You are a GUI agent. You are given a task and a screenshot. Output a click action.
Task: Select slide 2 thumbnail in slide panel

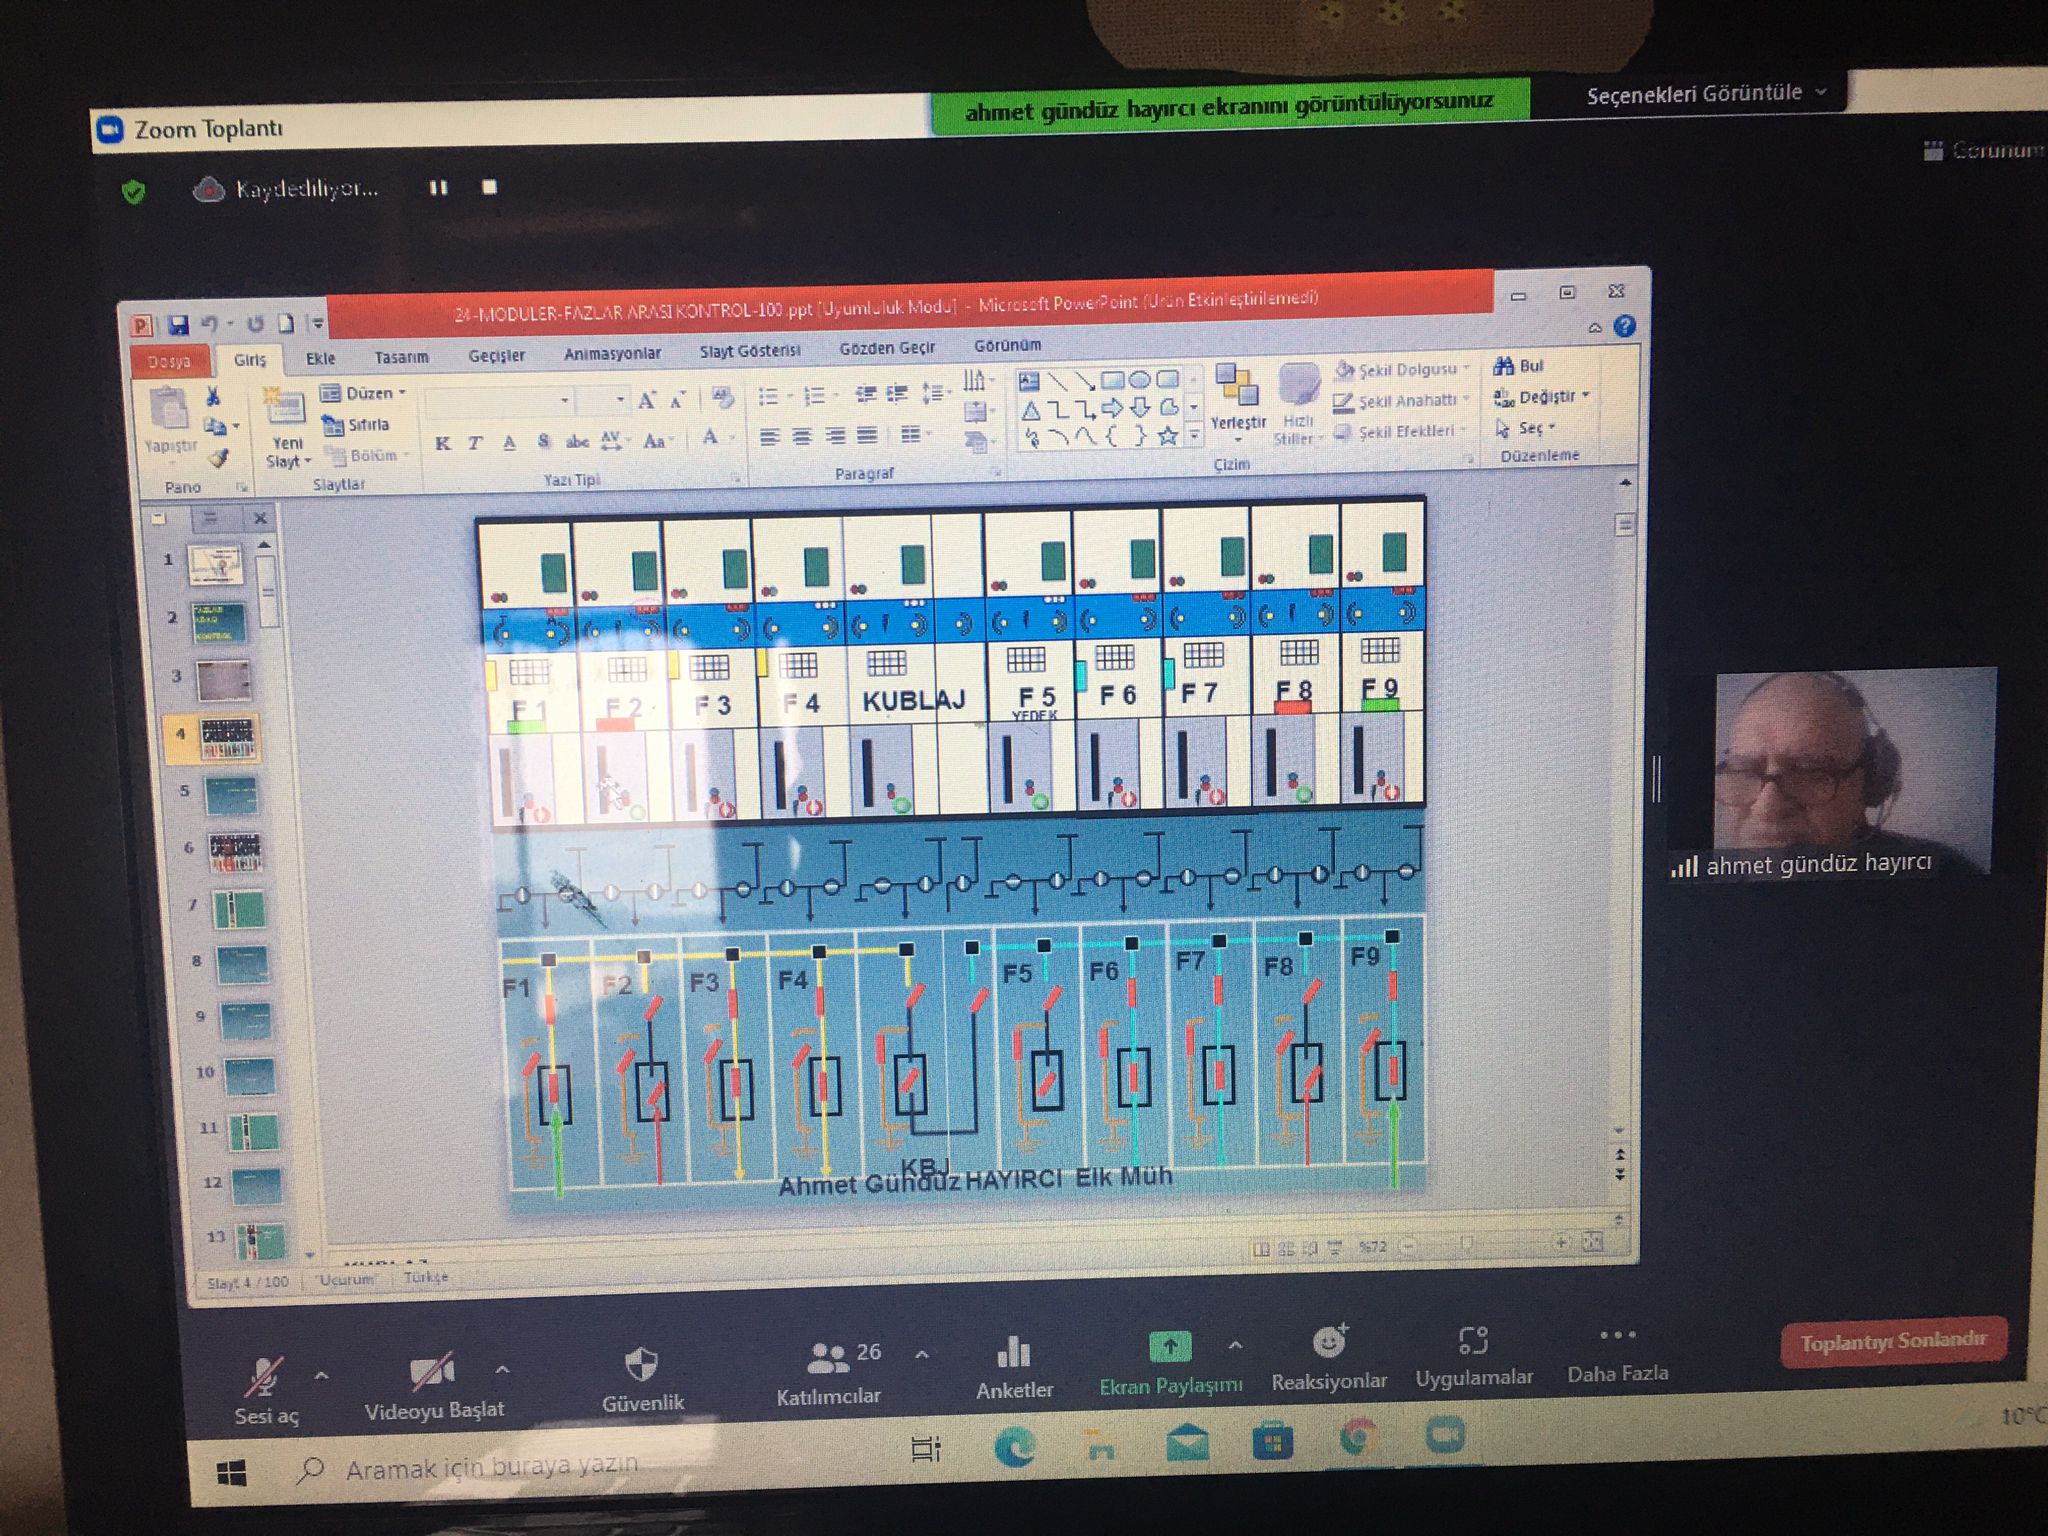pos(218,621)
